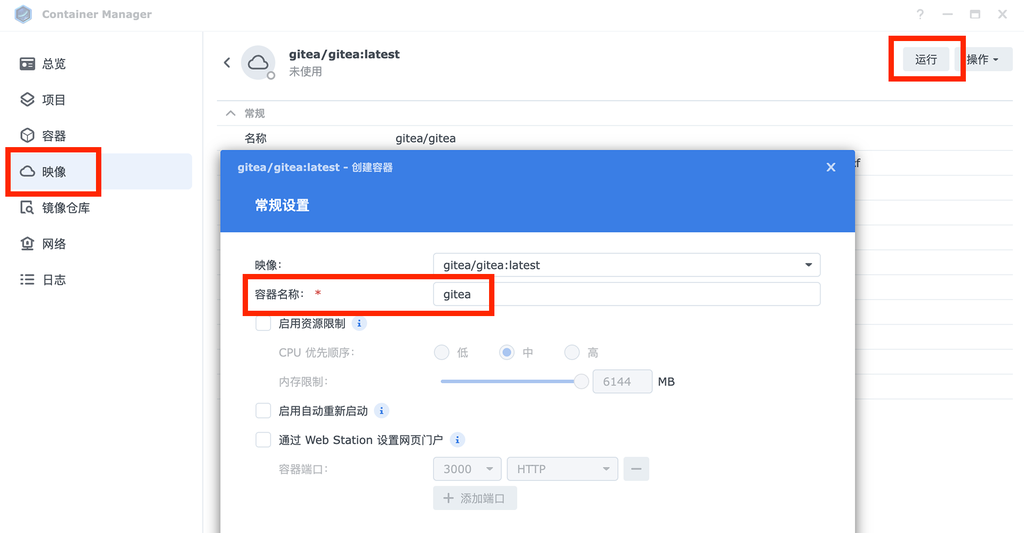Click the back arrow beside gitea/gitea:latest

(x=227, y=63)
